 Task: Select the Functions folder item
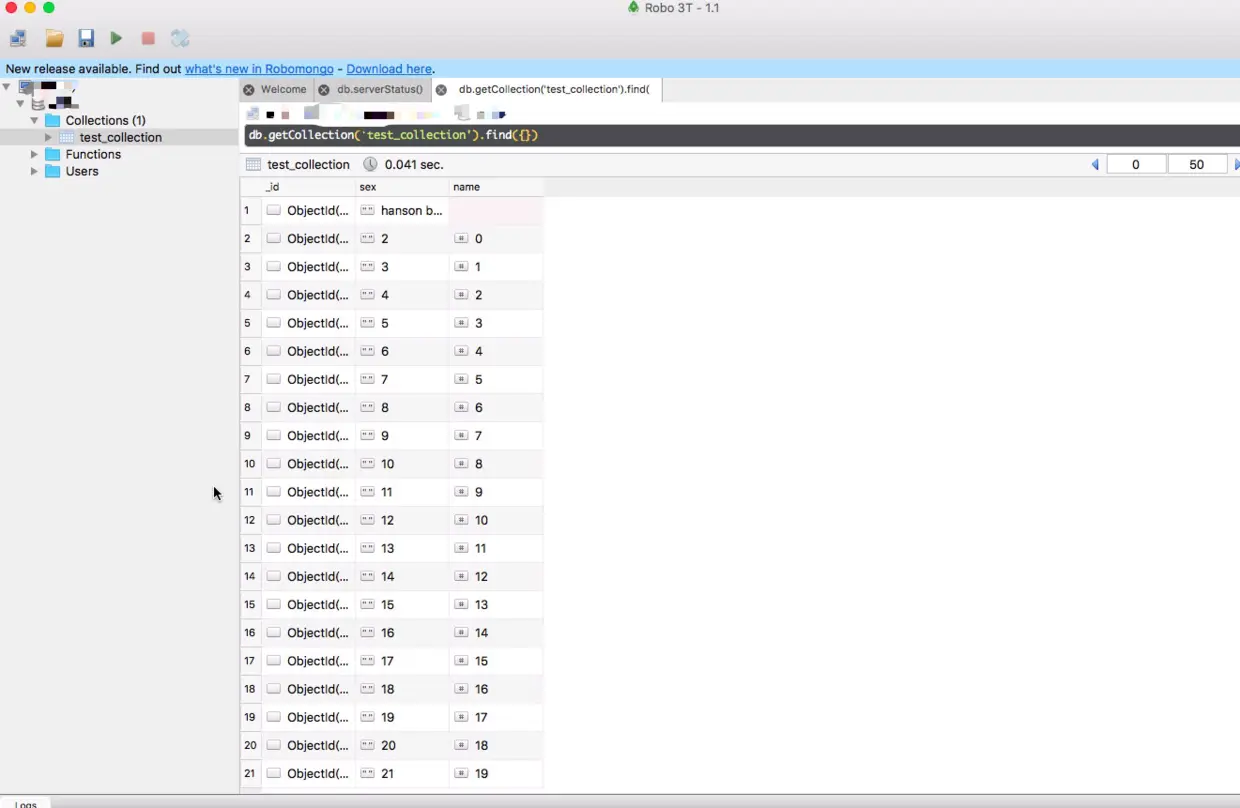coord(93,154)
